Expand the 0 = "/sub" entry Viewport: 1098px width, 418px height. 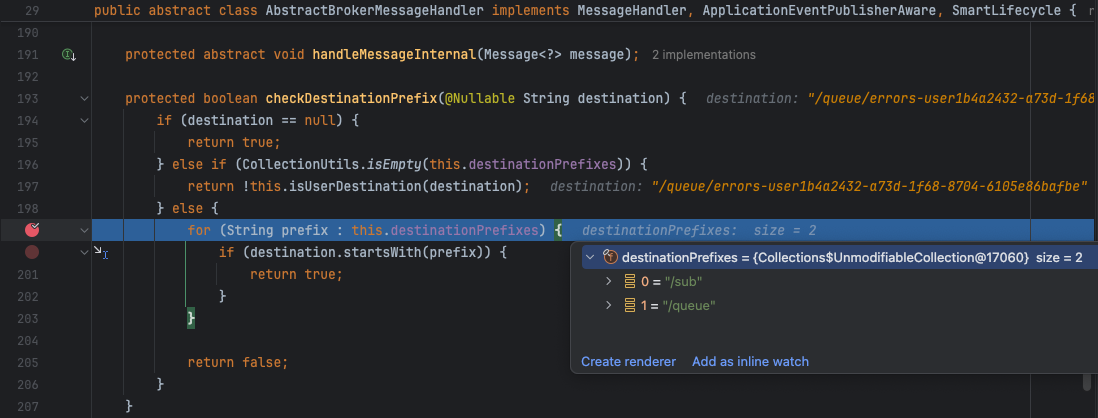point(609,281)
